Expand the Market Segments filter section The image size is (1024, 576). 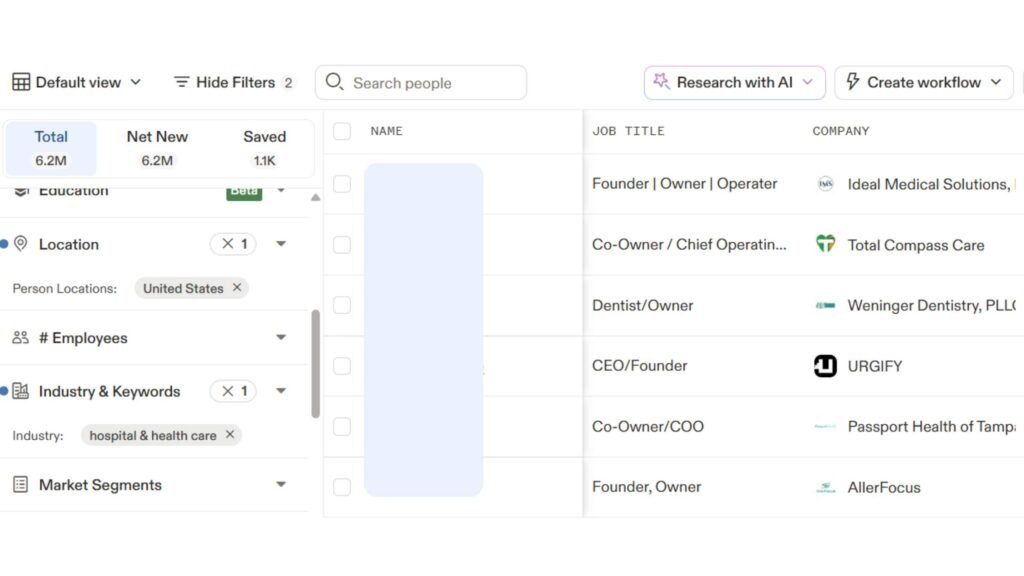tap(281, 484)
